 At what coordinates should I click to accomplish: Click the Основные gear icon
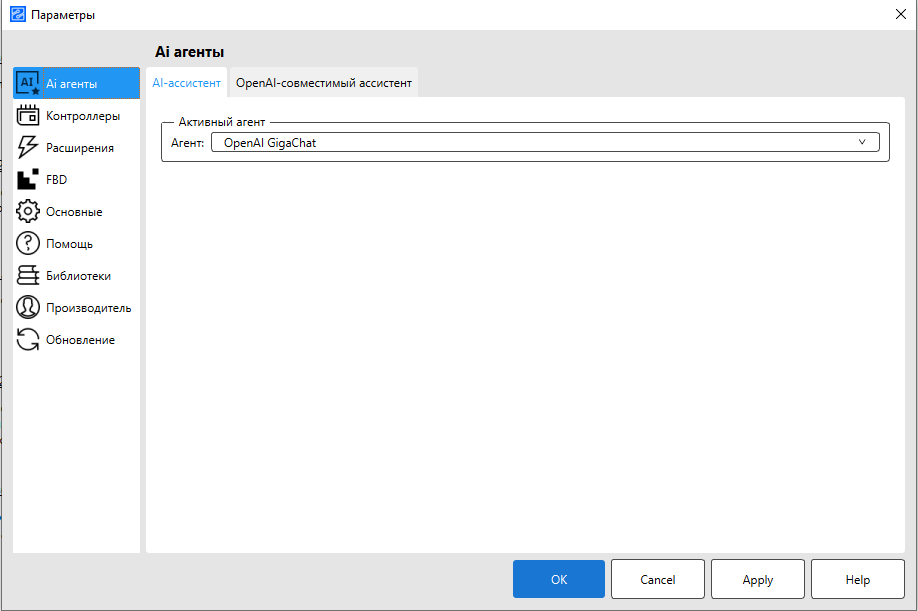[x=28, y=211]
